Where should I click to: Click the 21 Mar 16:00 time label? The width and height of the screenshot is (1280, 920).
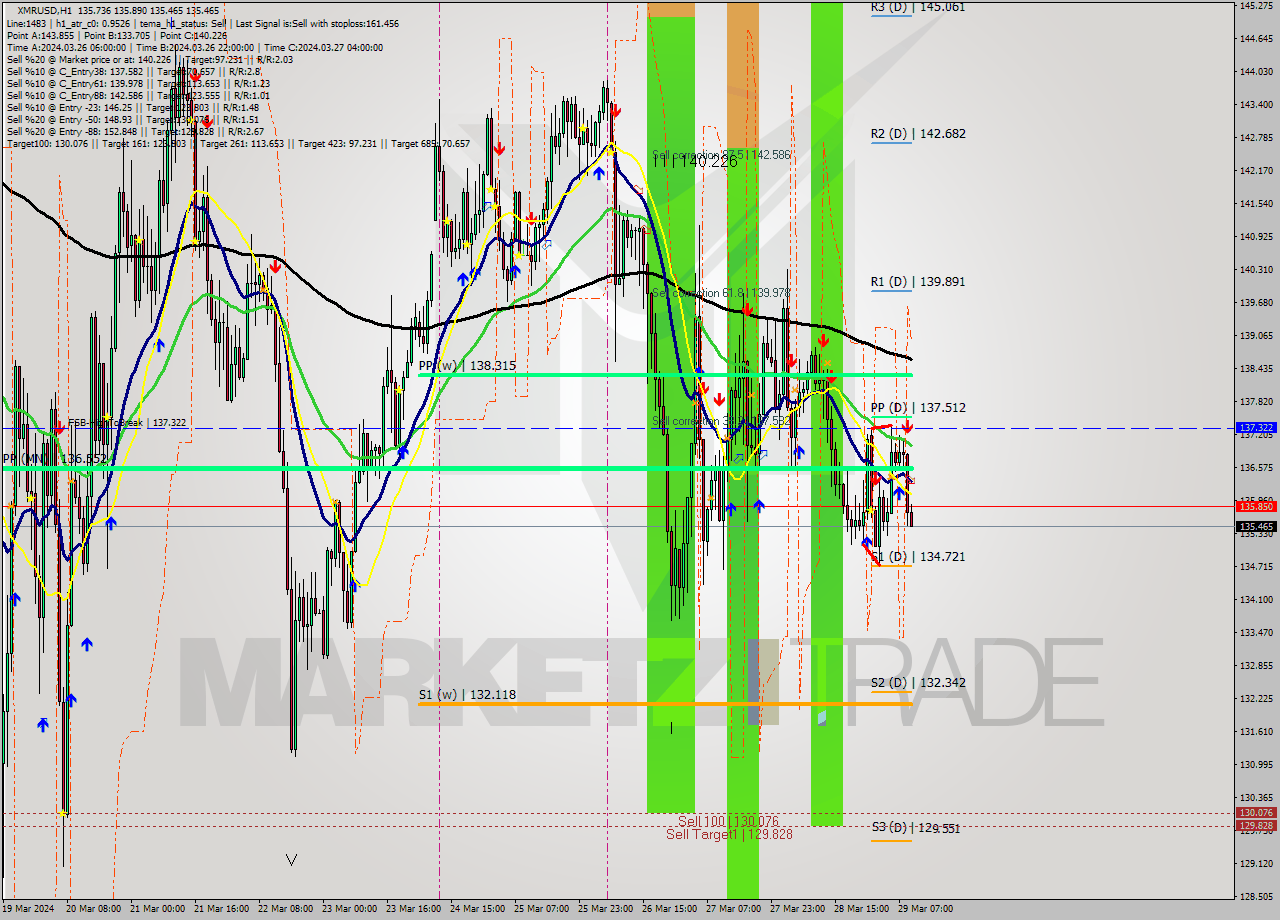click(222, 909)
